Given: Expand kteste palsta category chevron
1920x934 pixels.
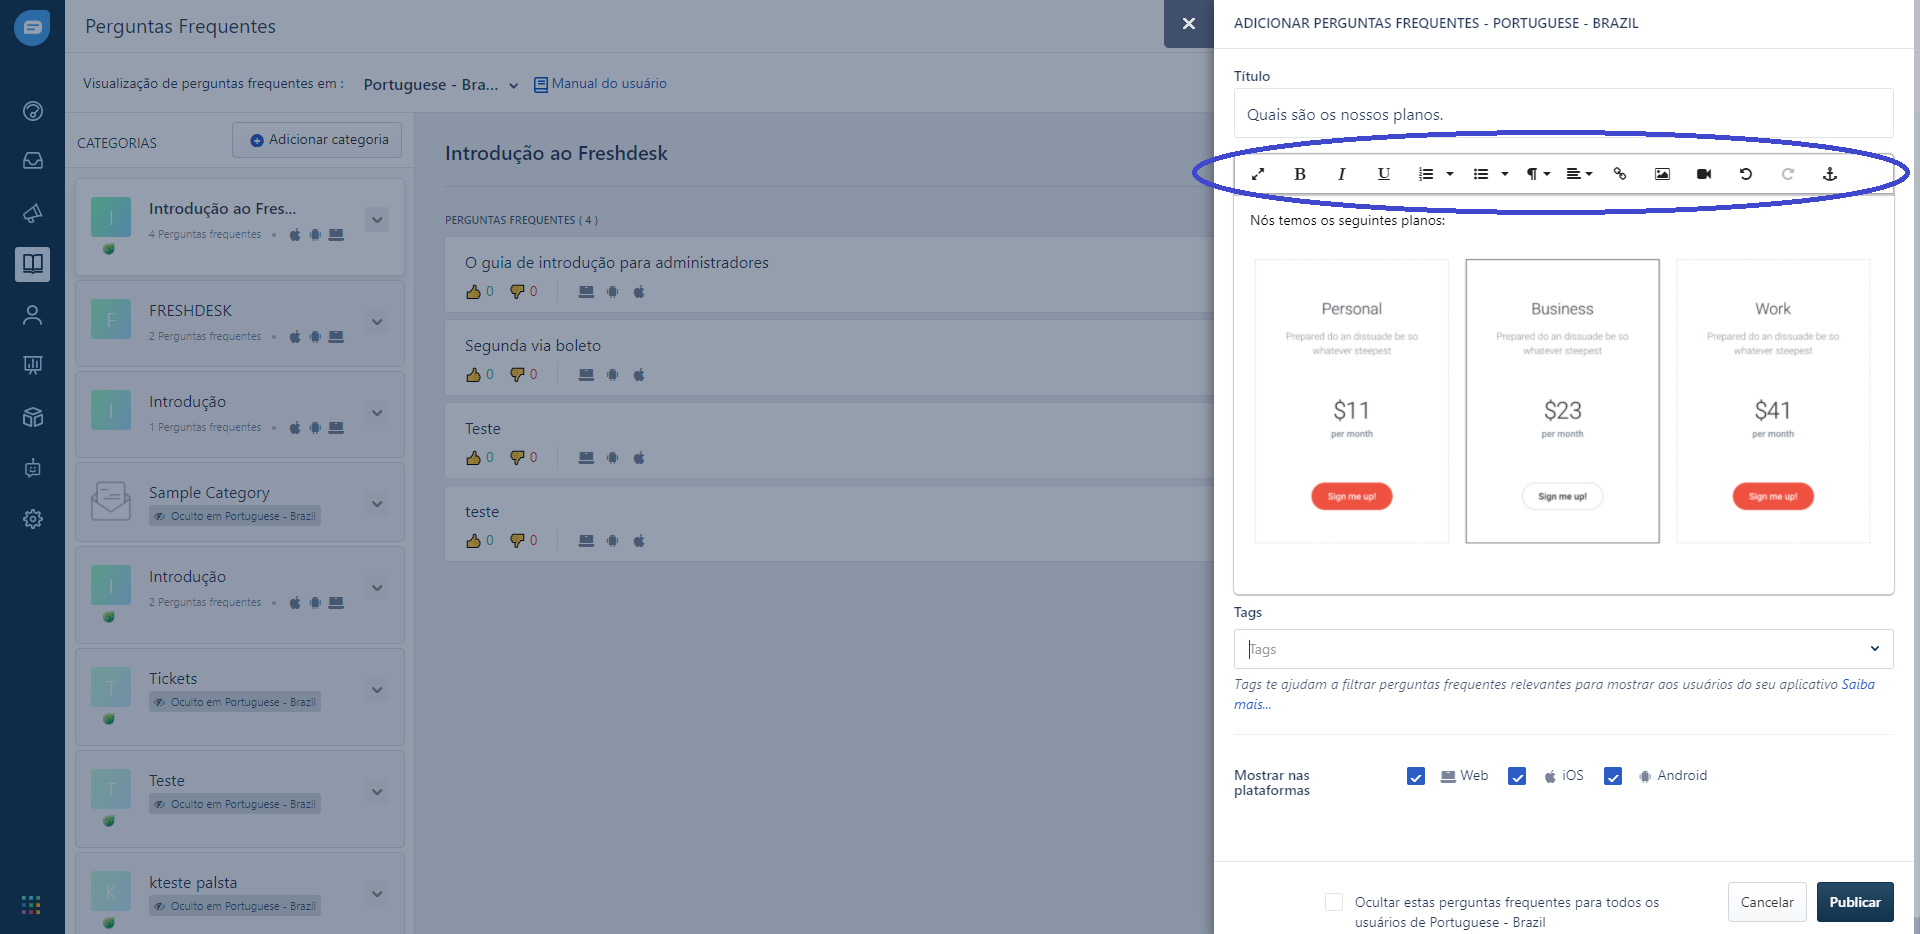Looking at the screenshot, I should coord(377,894).
